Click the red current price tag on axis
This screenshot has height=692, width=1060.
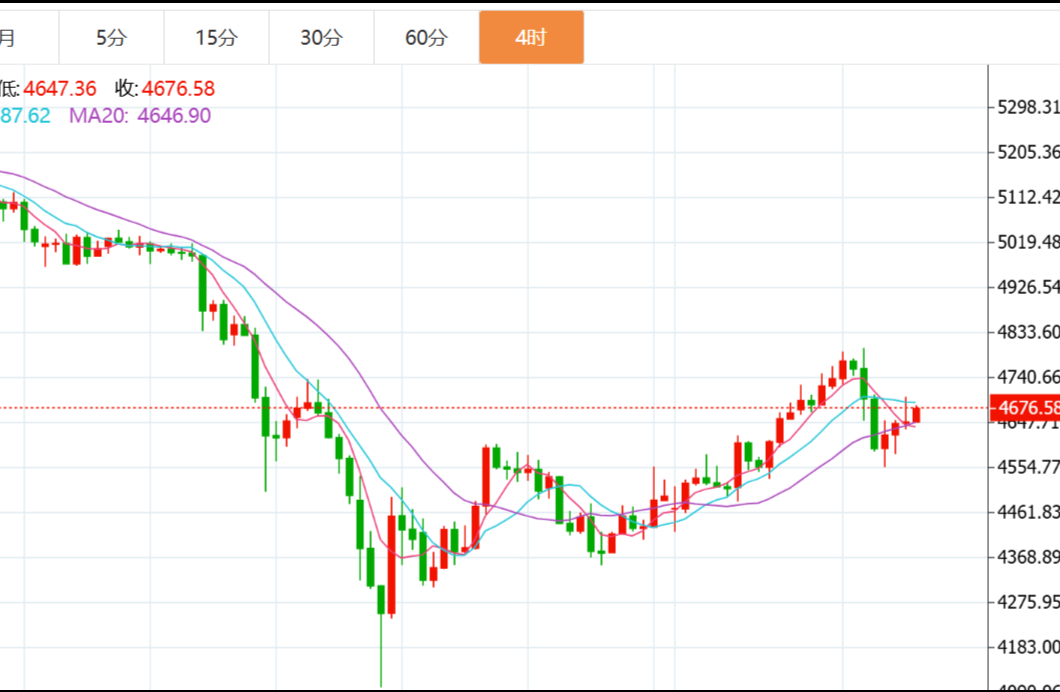(1024, 407)
